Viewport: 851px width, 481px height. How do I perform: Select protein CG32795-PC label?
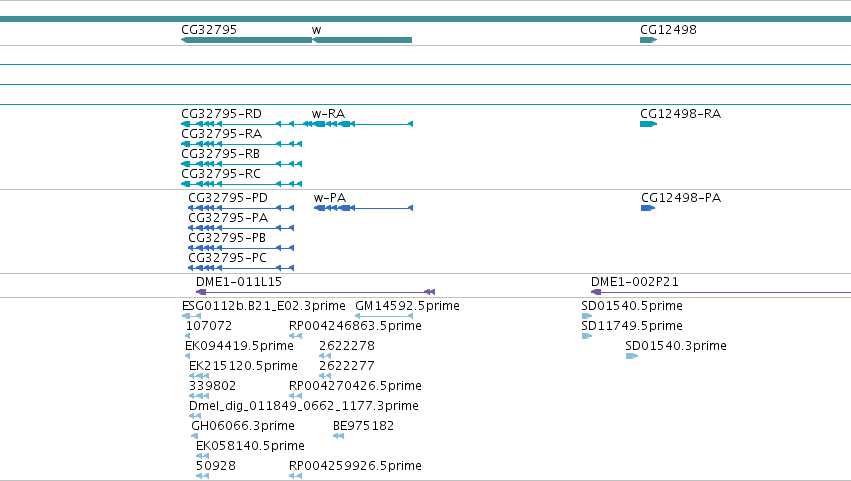coord(227,258)
